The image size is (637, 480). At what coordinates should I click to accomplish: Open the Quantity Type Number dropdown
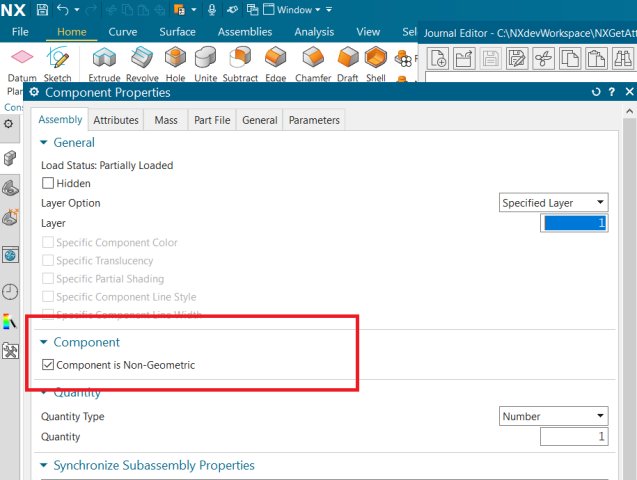click(553, 416)
